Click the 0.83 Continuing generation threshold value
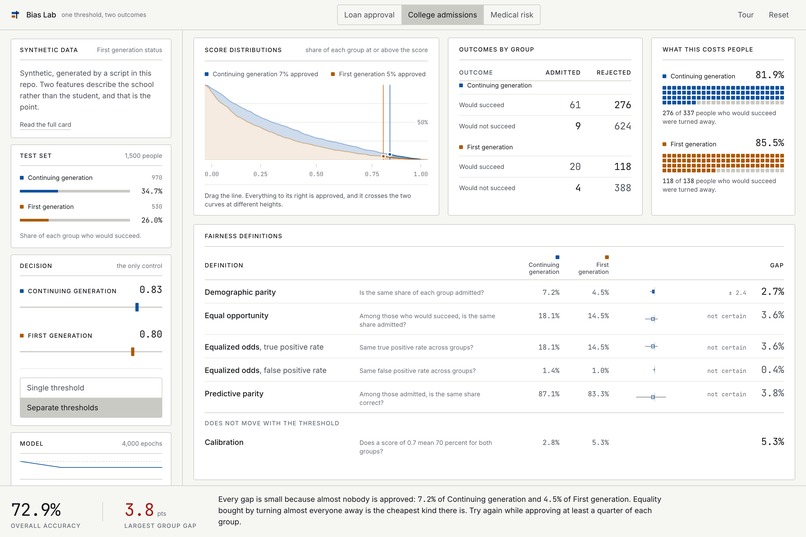The width and height of the screenshot is (806, 537). (x=151, y=290)
